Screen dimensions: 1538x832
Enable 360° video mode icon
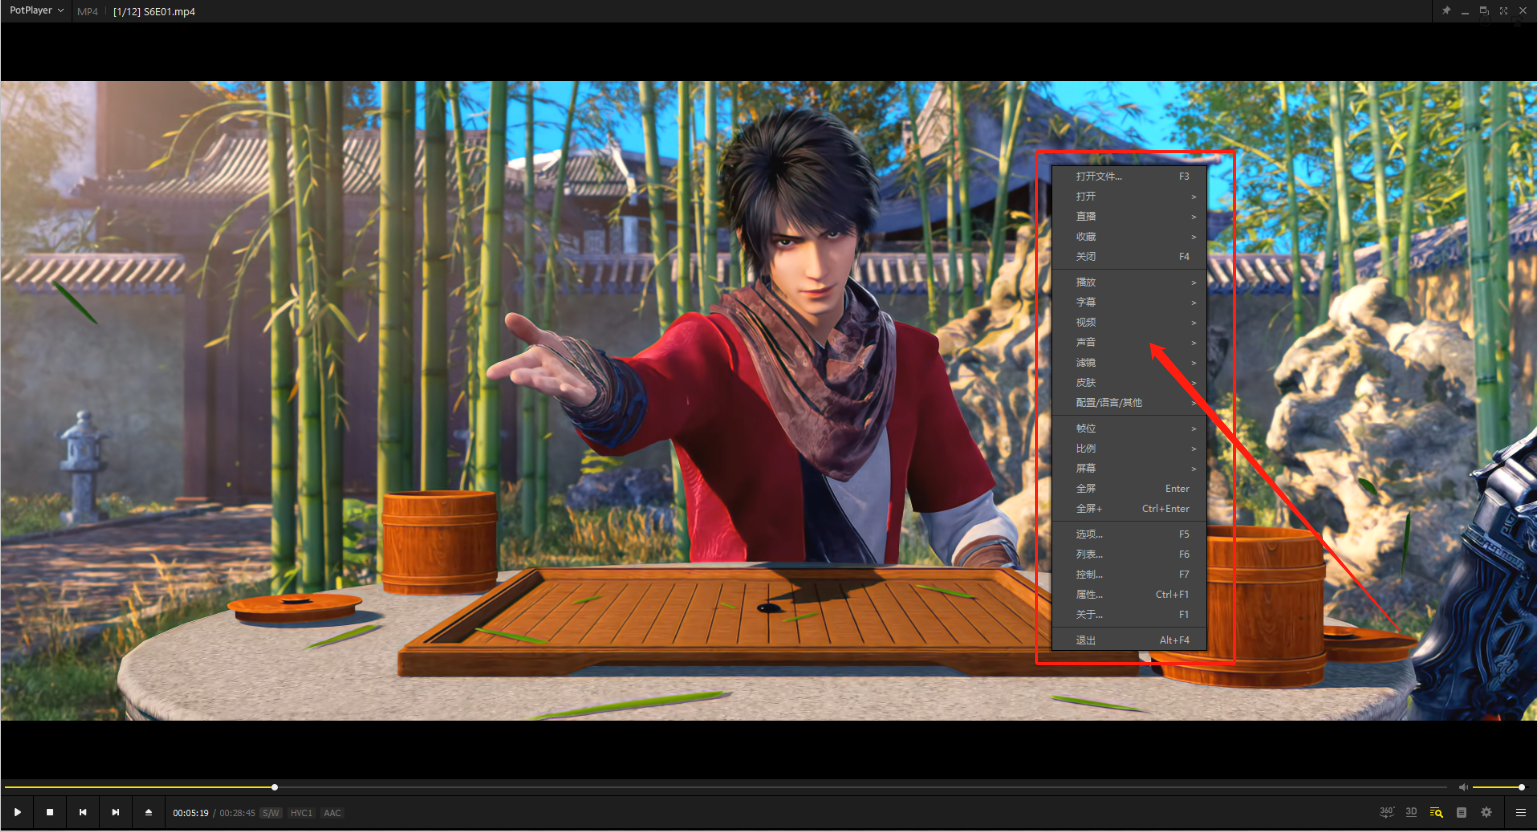coord(1387,812)
